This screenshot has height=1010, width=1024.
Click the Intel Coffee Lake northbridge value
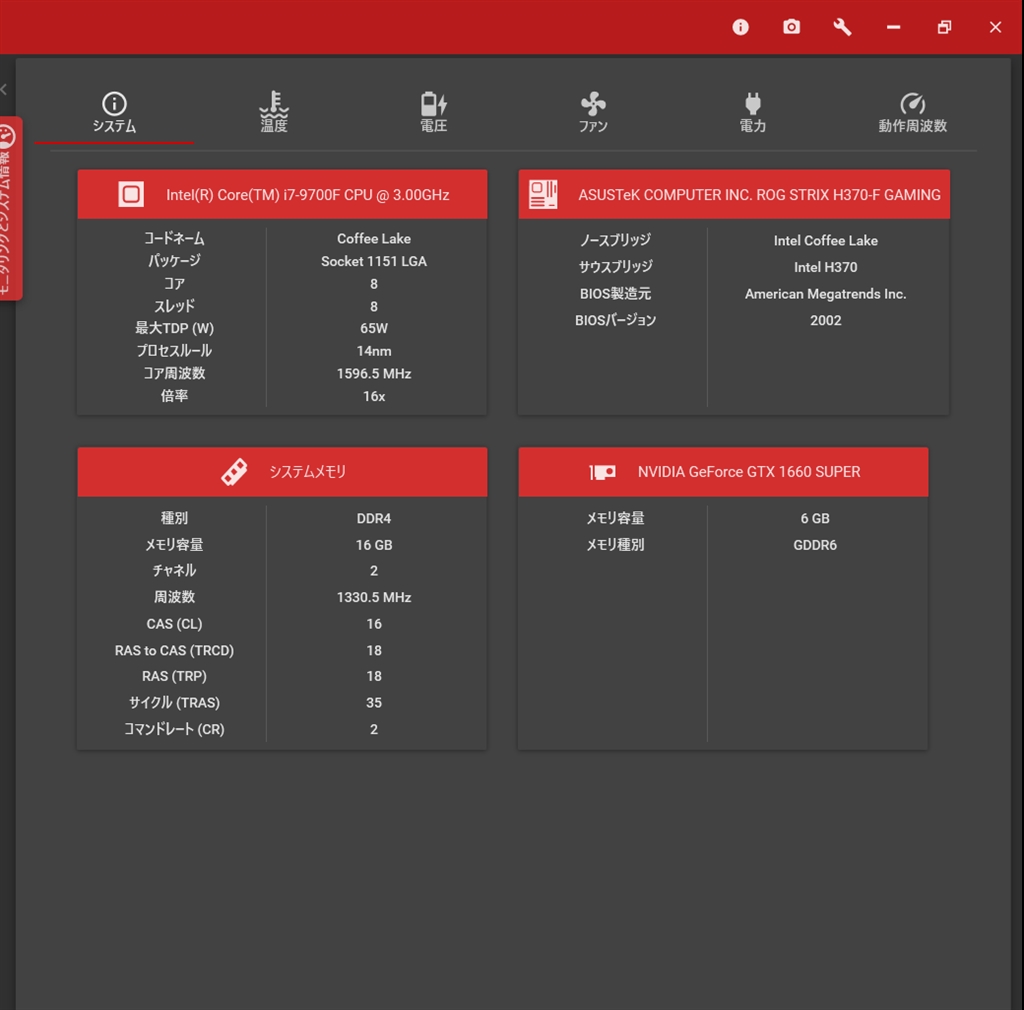tap(825, 240)
